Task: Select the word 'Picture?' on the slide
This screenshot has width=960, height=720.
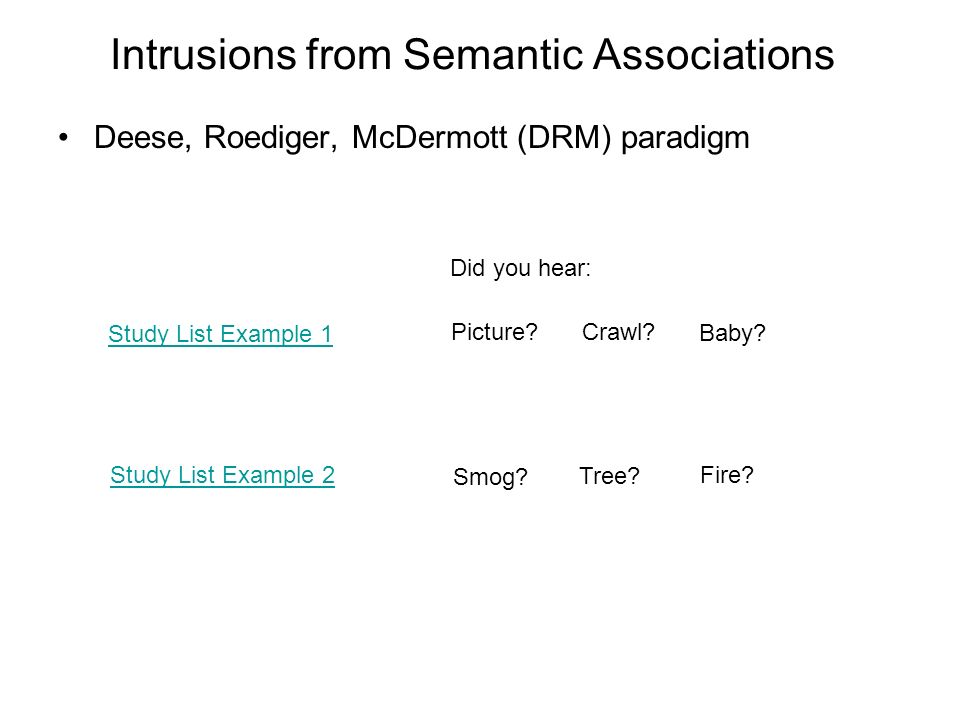Action: (494, 332)
